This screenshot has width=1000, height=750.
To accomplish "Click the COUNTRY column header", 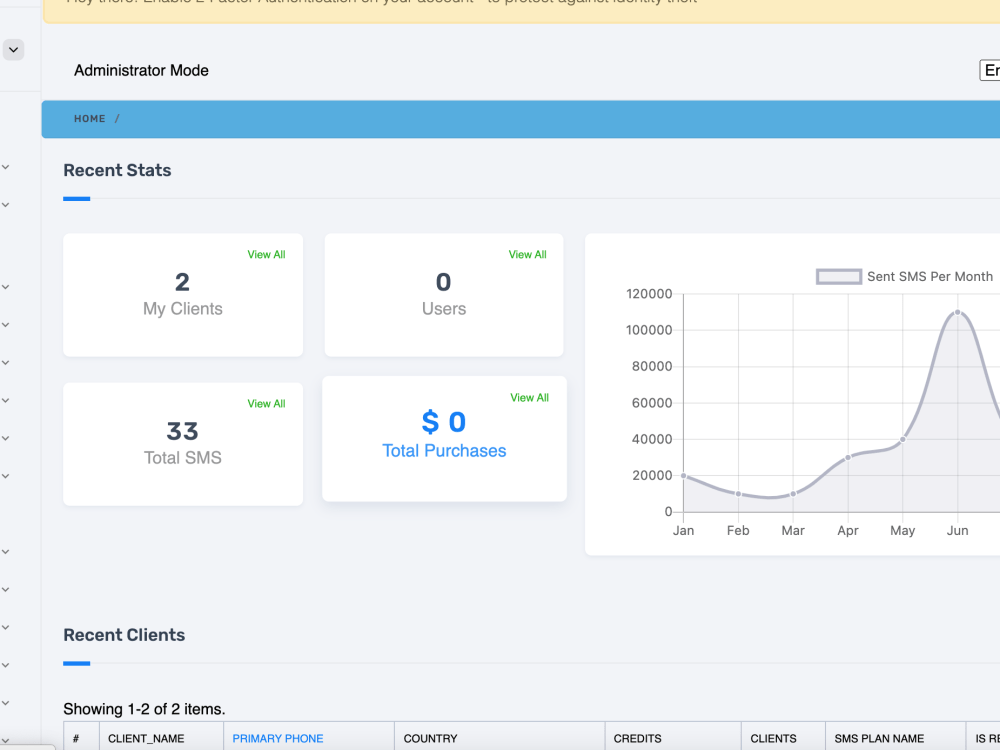I will point(430,739).
